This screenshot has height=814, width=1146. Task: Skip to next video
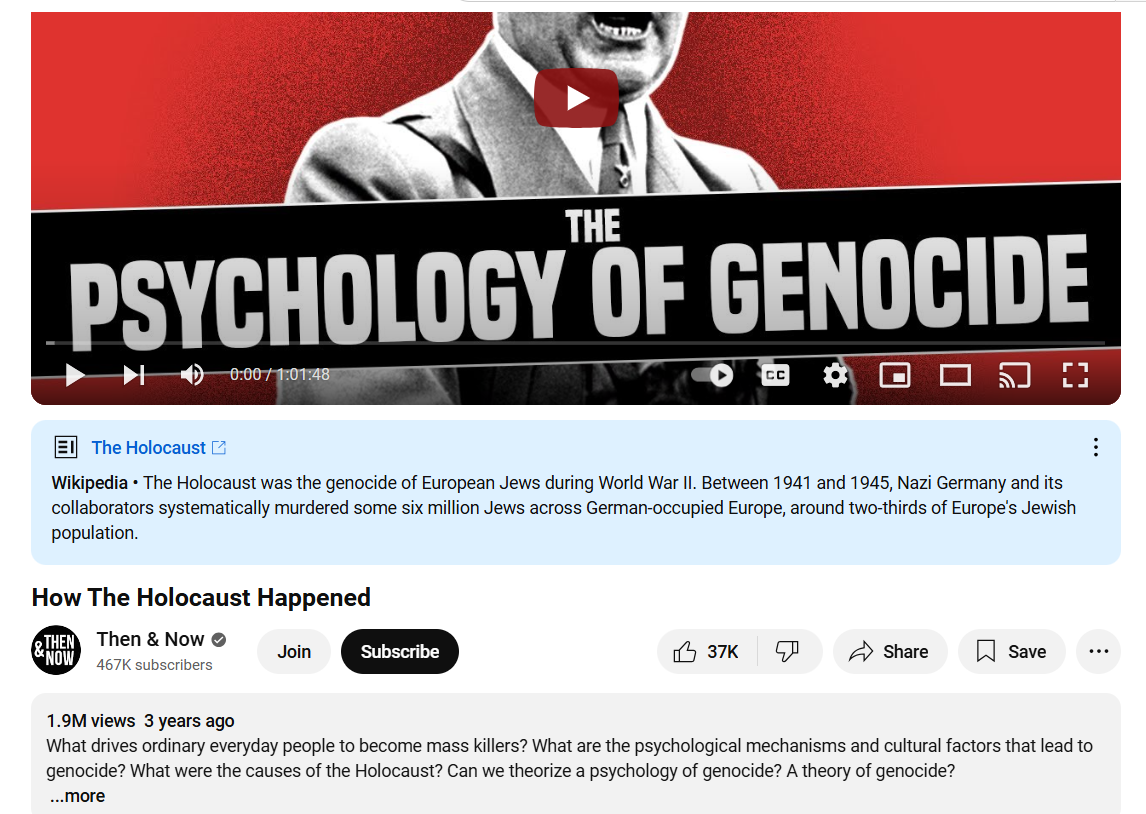point(134,375)
